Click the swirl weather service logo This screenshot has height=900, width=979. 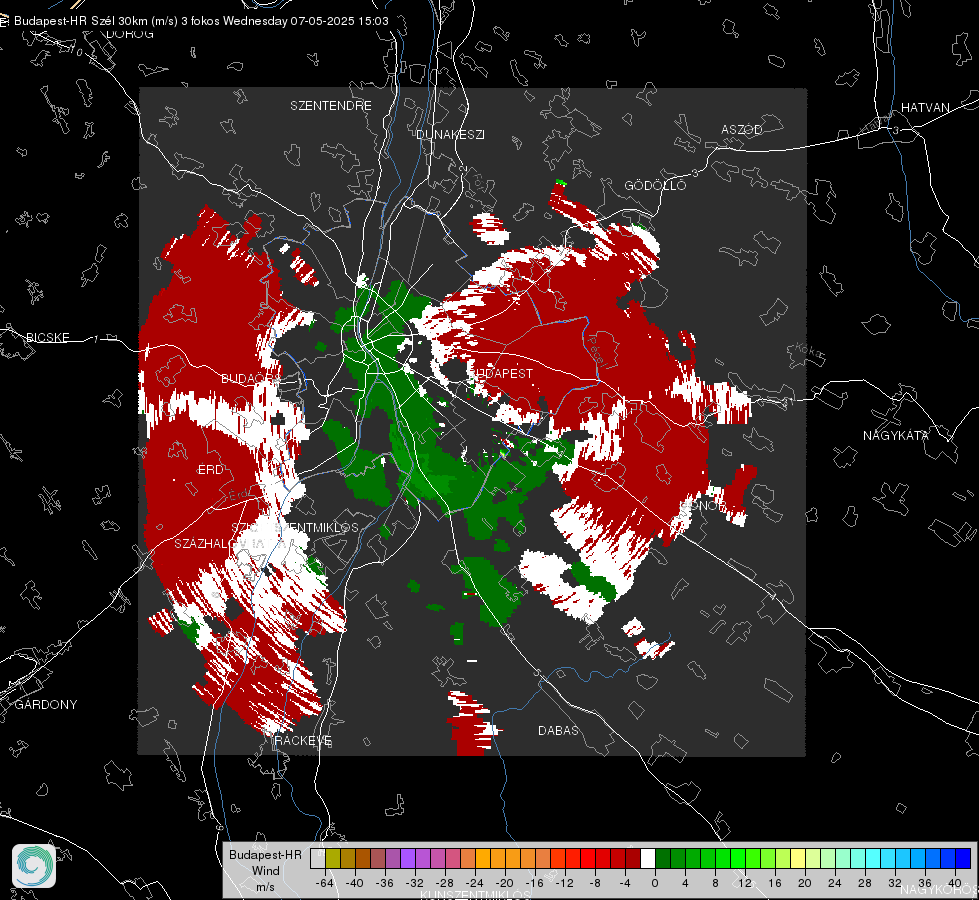[34, 866]
